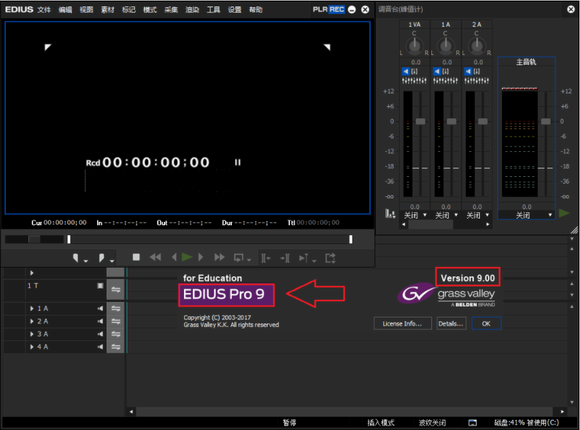Screen dimensions: 580x430
Task: Open the 工具 menu
Action: click(213, 10)
